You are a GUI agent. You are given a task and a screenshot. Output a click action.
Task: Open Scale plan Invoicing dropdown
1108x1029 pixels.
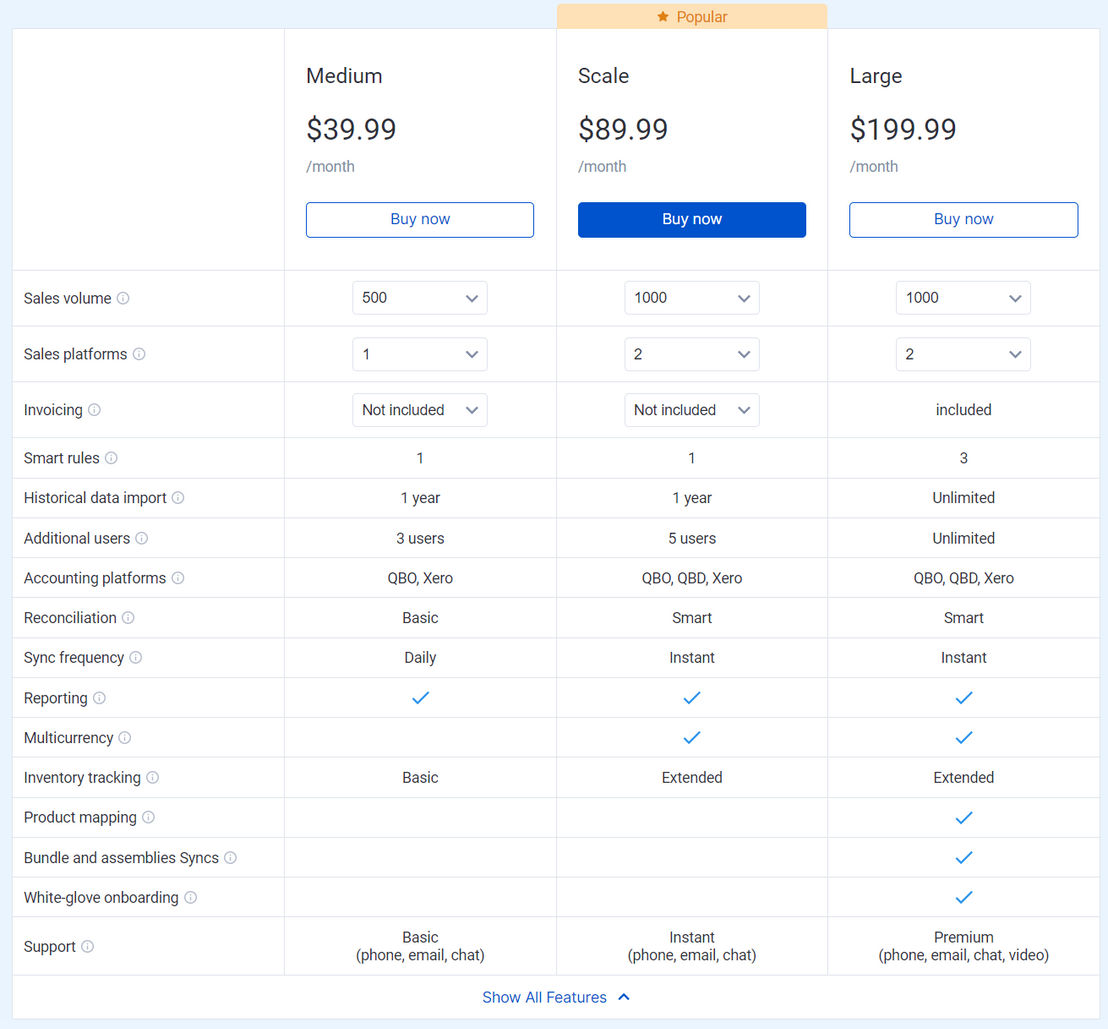click(x=692, y=410)
